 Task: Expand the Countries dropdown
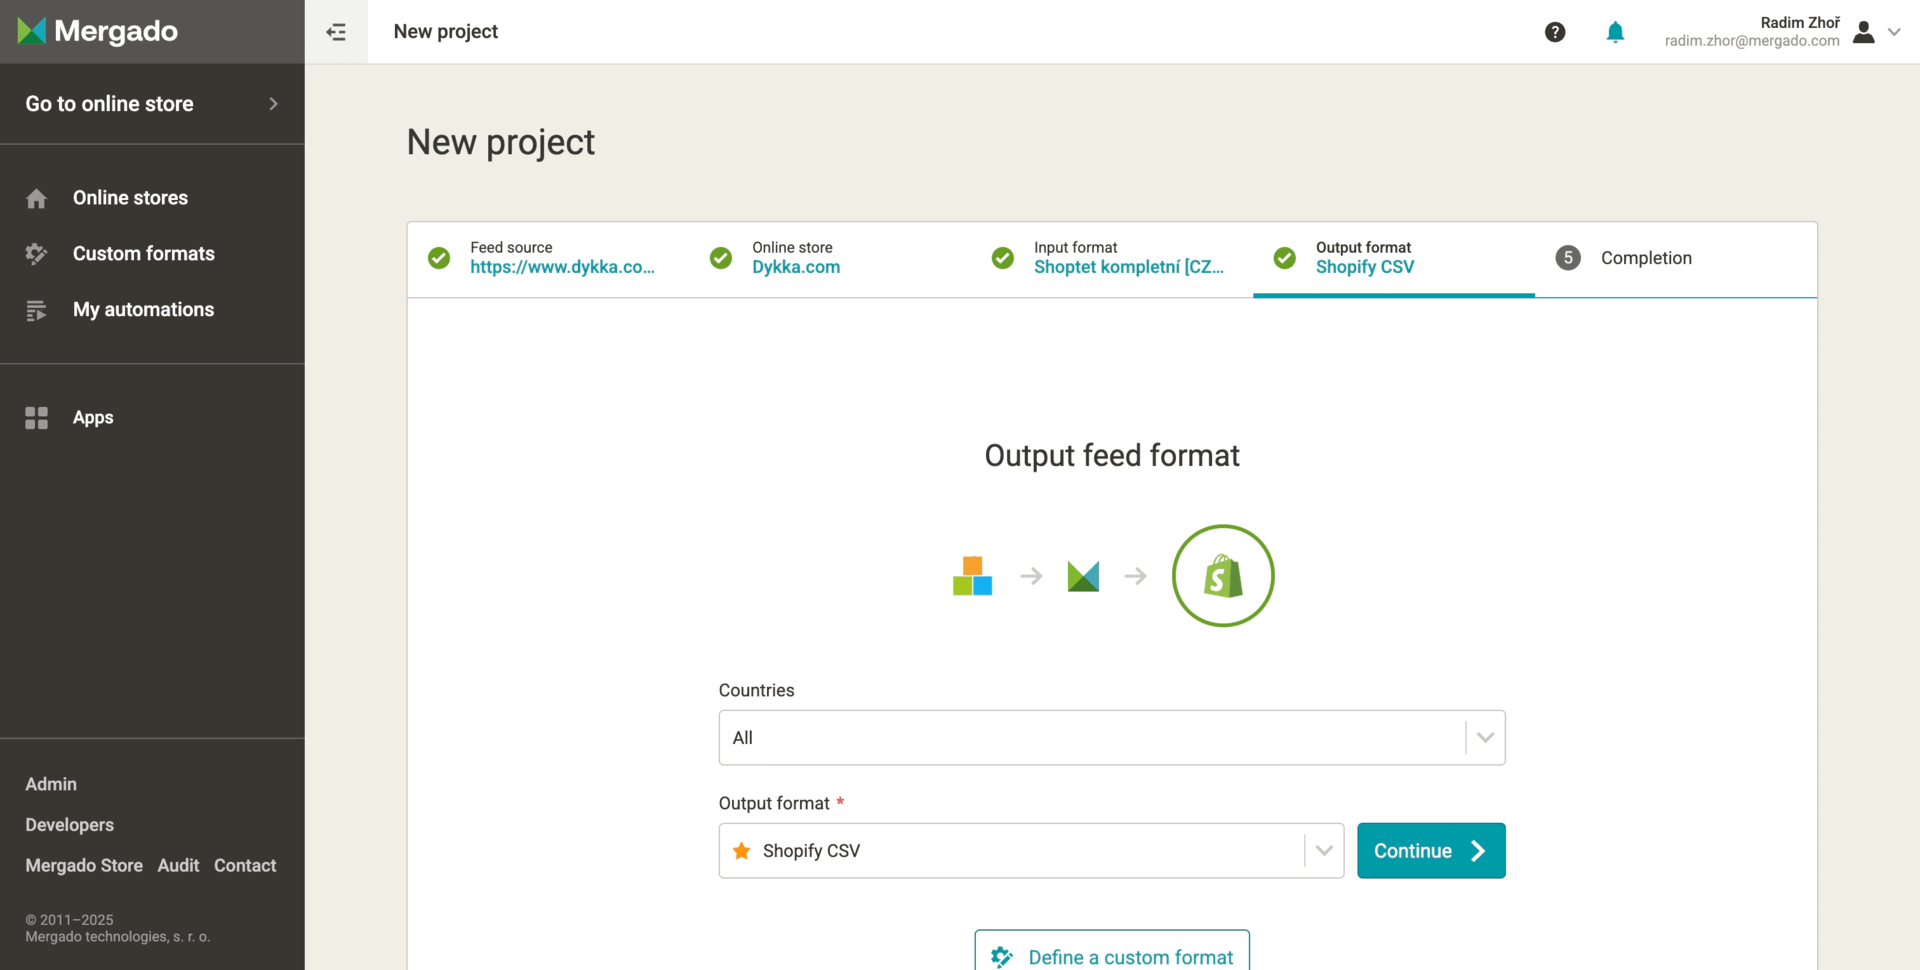point(1485,738)
